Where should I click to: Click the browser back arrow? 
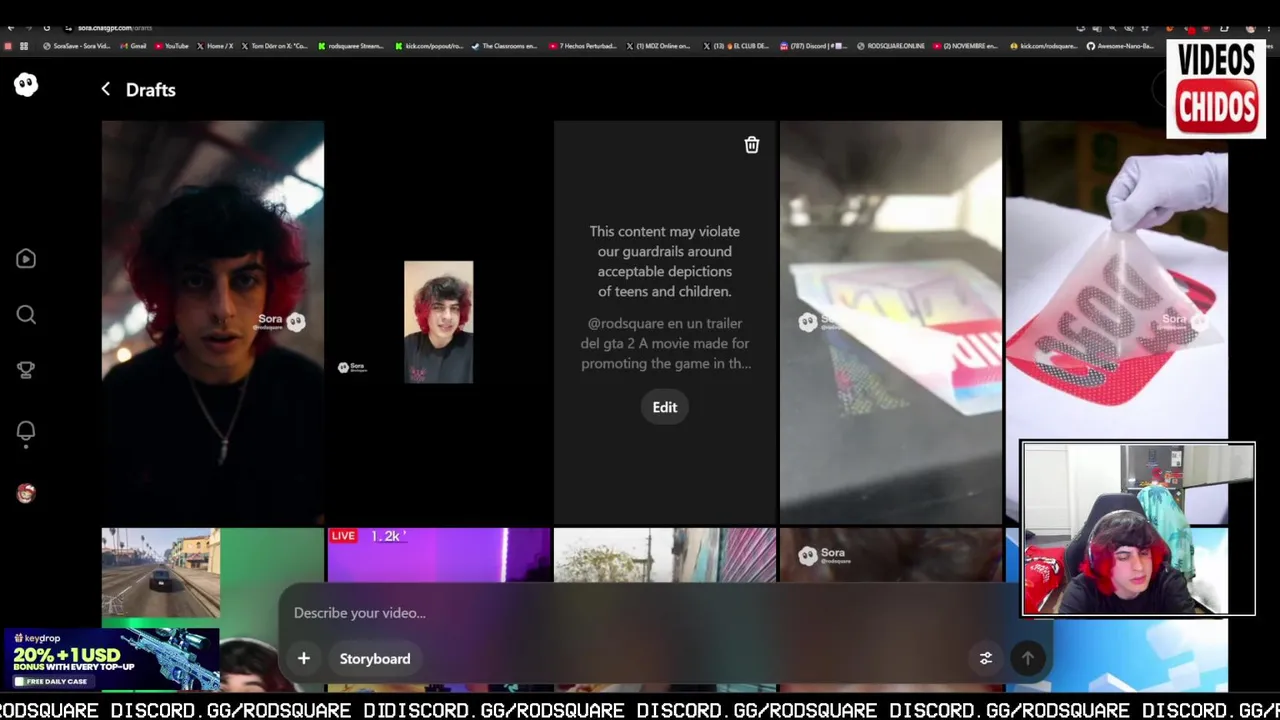(11, 27)
